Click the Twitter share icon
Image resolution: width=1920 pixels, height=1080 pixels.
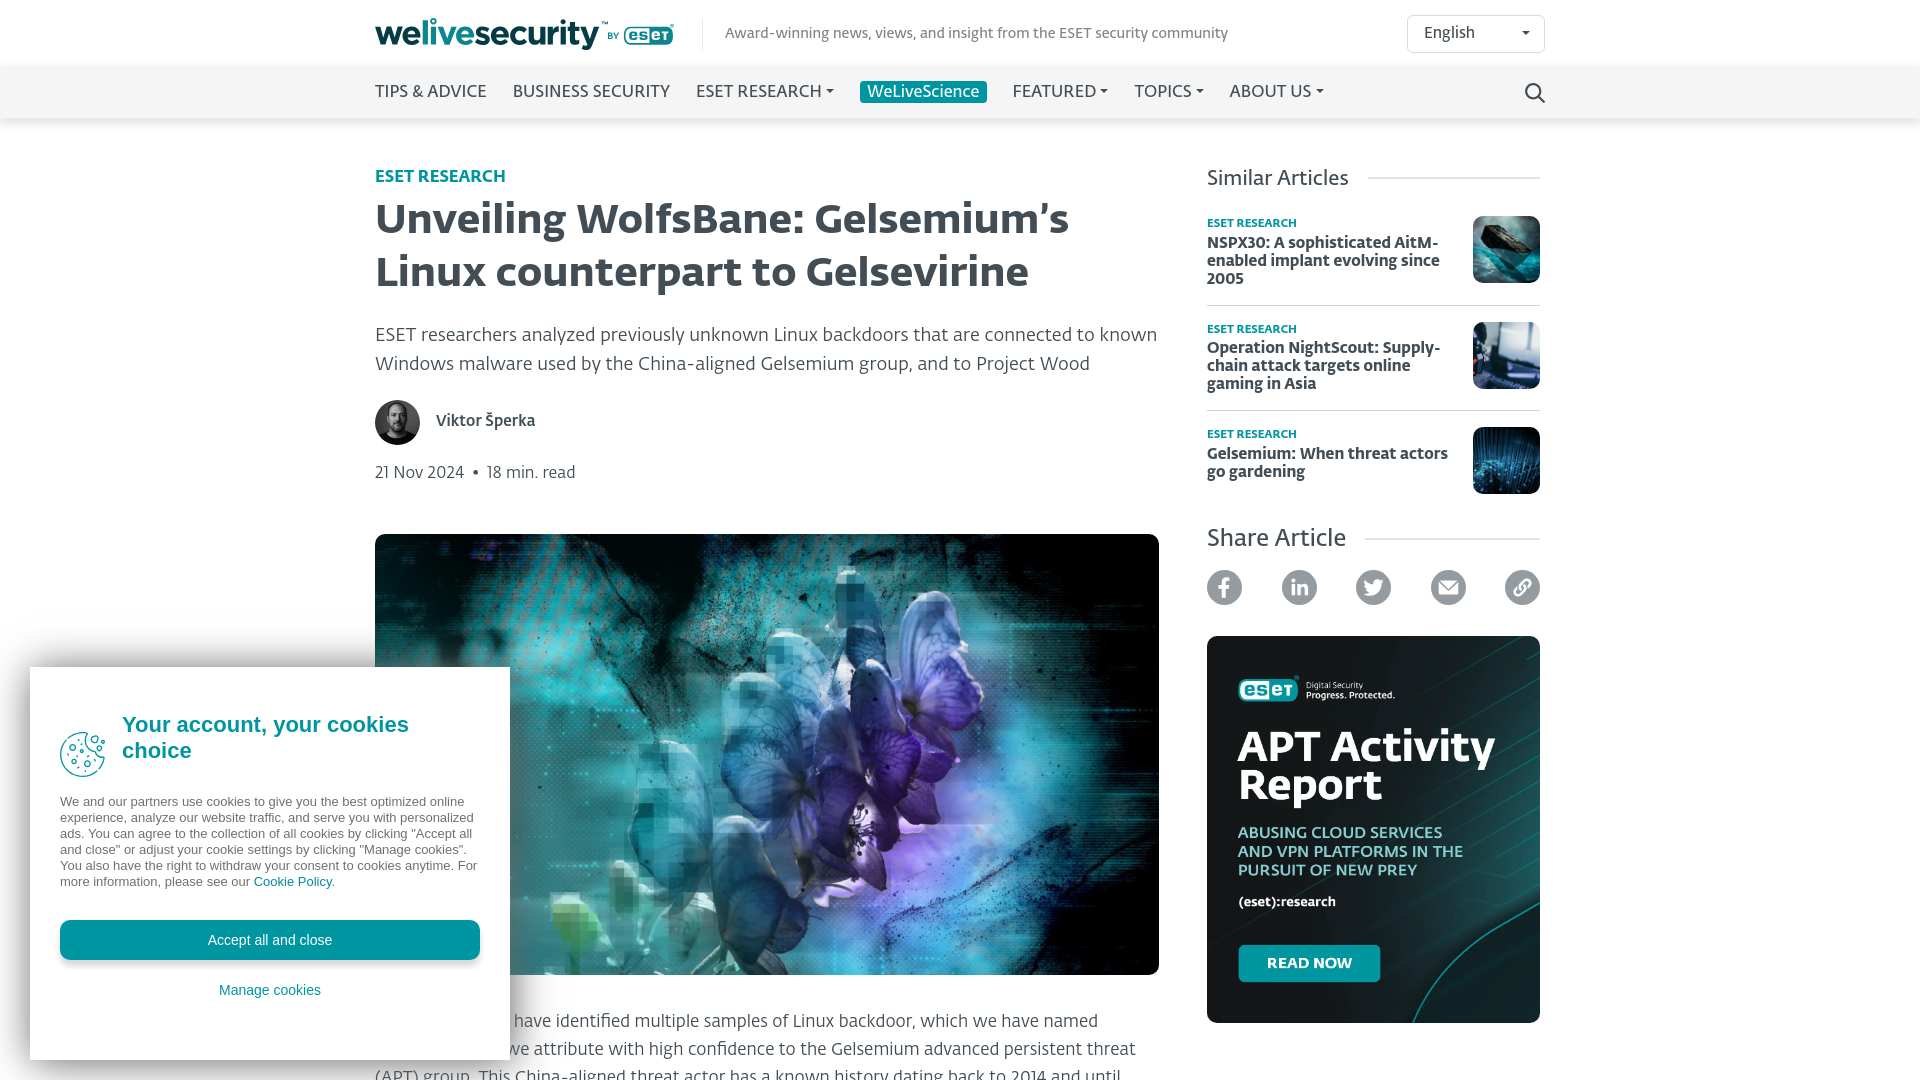tap(1373, 587)
